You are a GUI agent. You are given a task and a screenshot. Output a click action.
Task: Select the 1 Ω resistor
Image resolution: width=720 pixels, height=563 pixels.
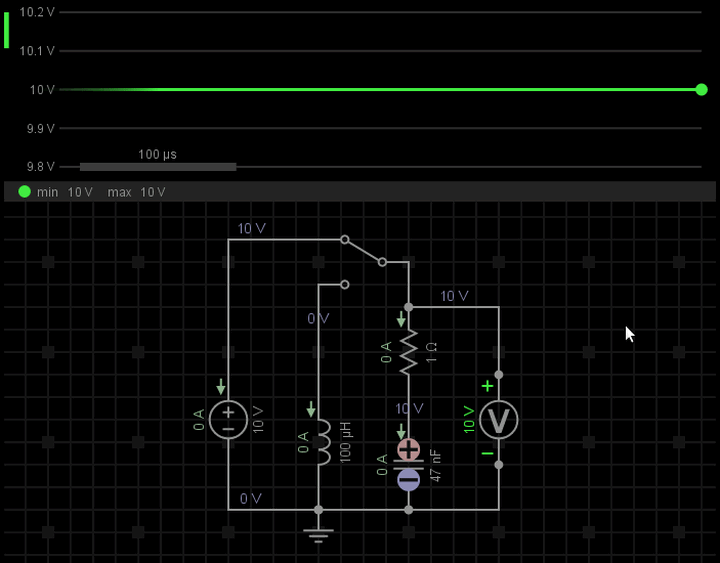(408, 352)
